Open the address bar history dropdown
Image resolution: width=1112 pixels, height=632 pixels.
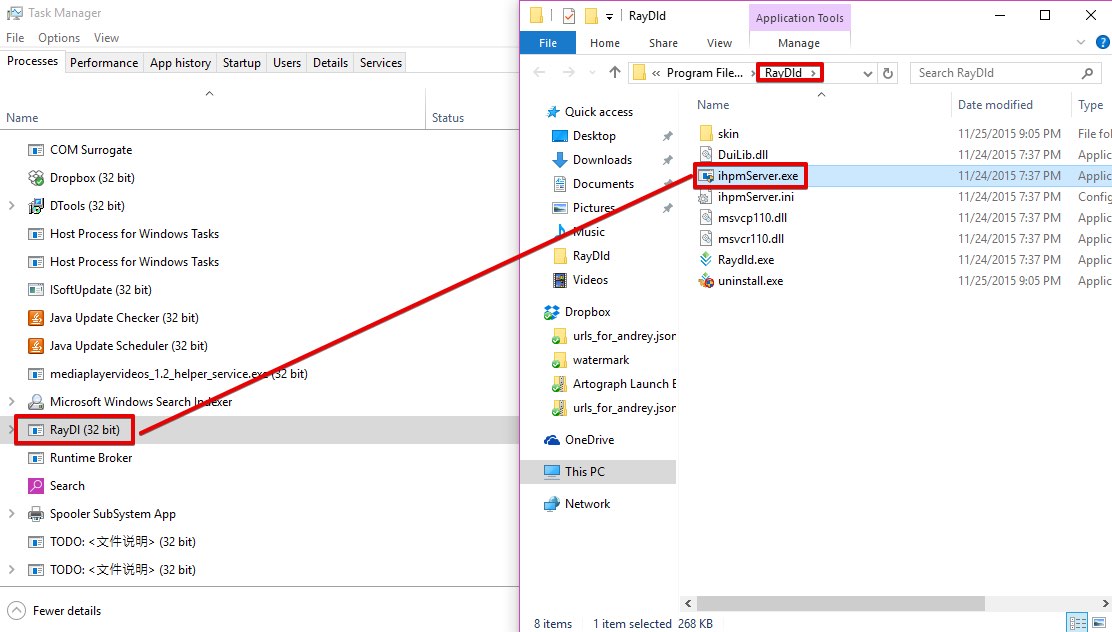point(867,73)
